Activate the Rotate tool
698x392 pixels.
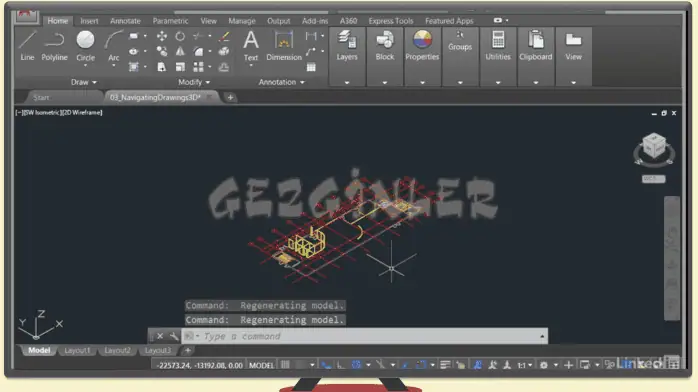(x=180, y=36)
